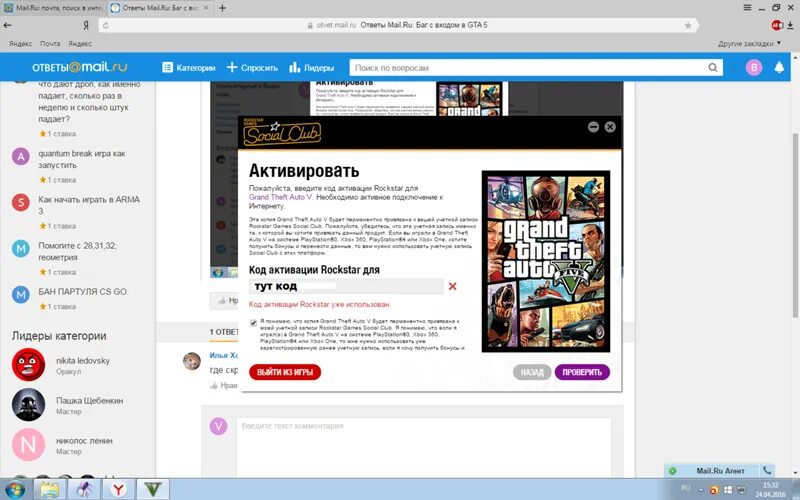Image resolution: width=800 pixels, height=500 pixels.
Task: Open the Windows Start menu
Action: [x=14, y=490]
